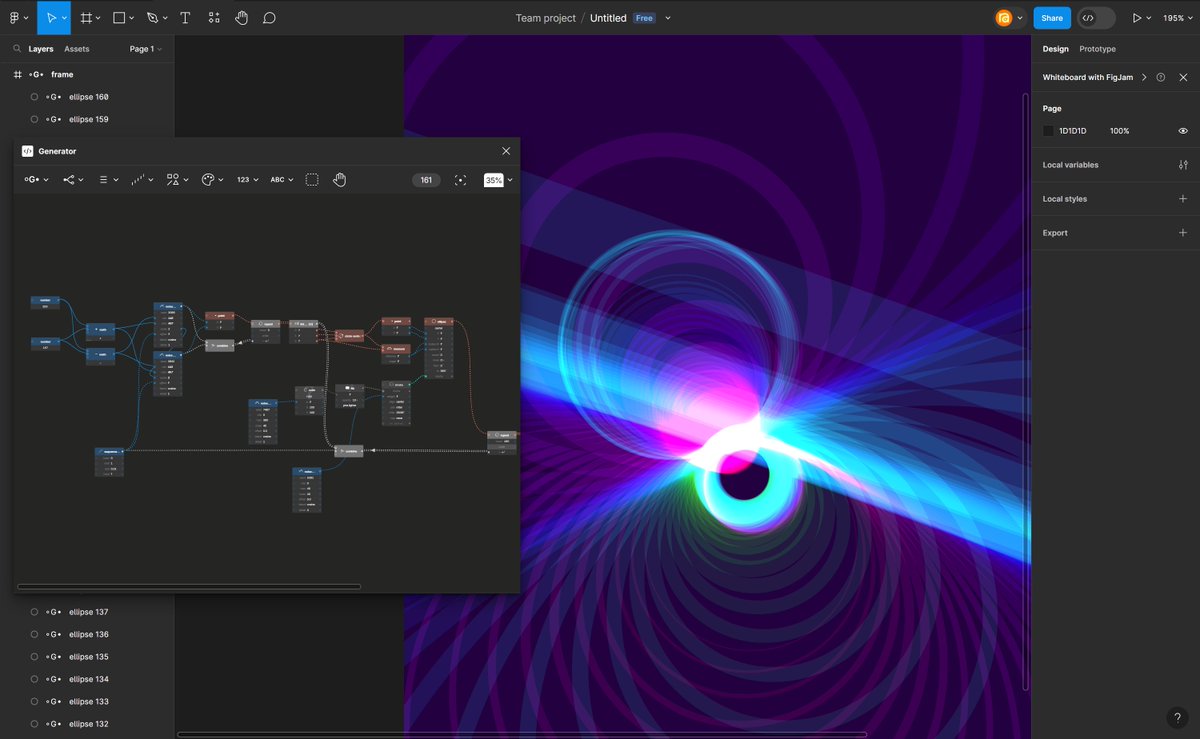Click the Share button
This screenshot has width=1200, height=739.
[1052, 18]
